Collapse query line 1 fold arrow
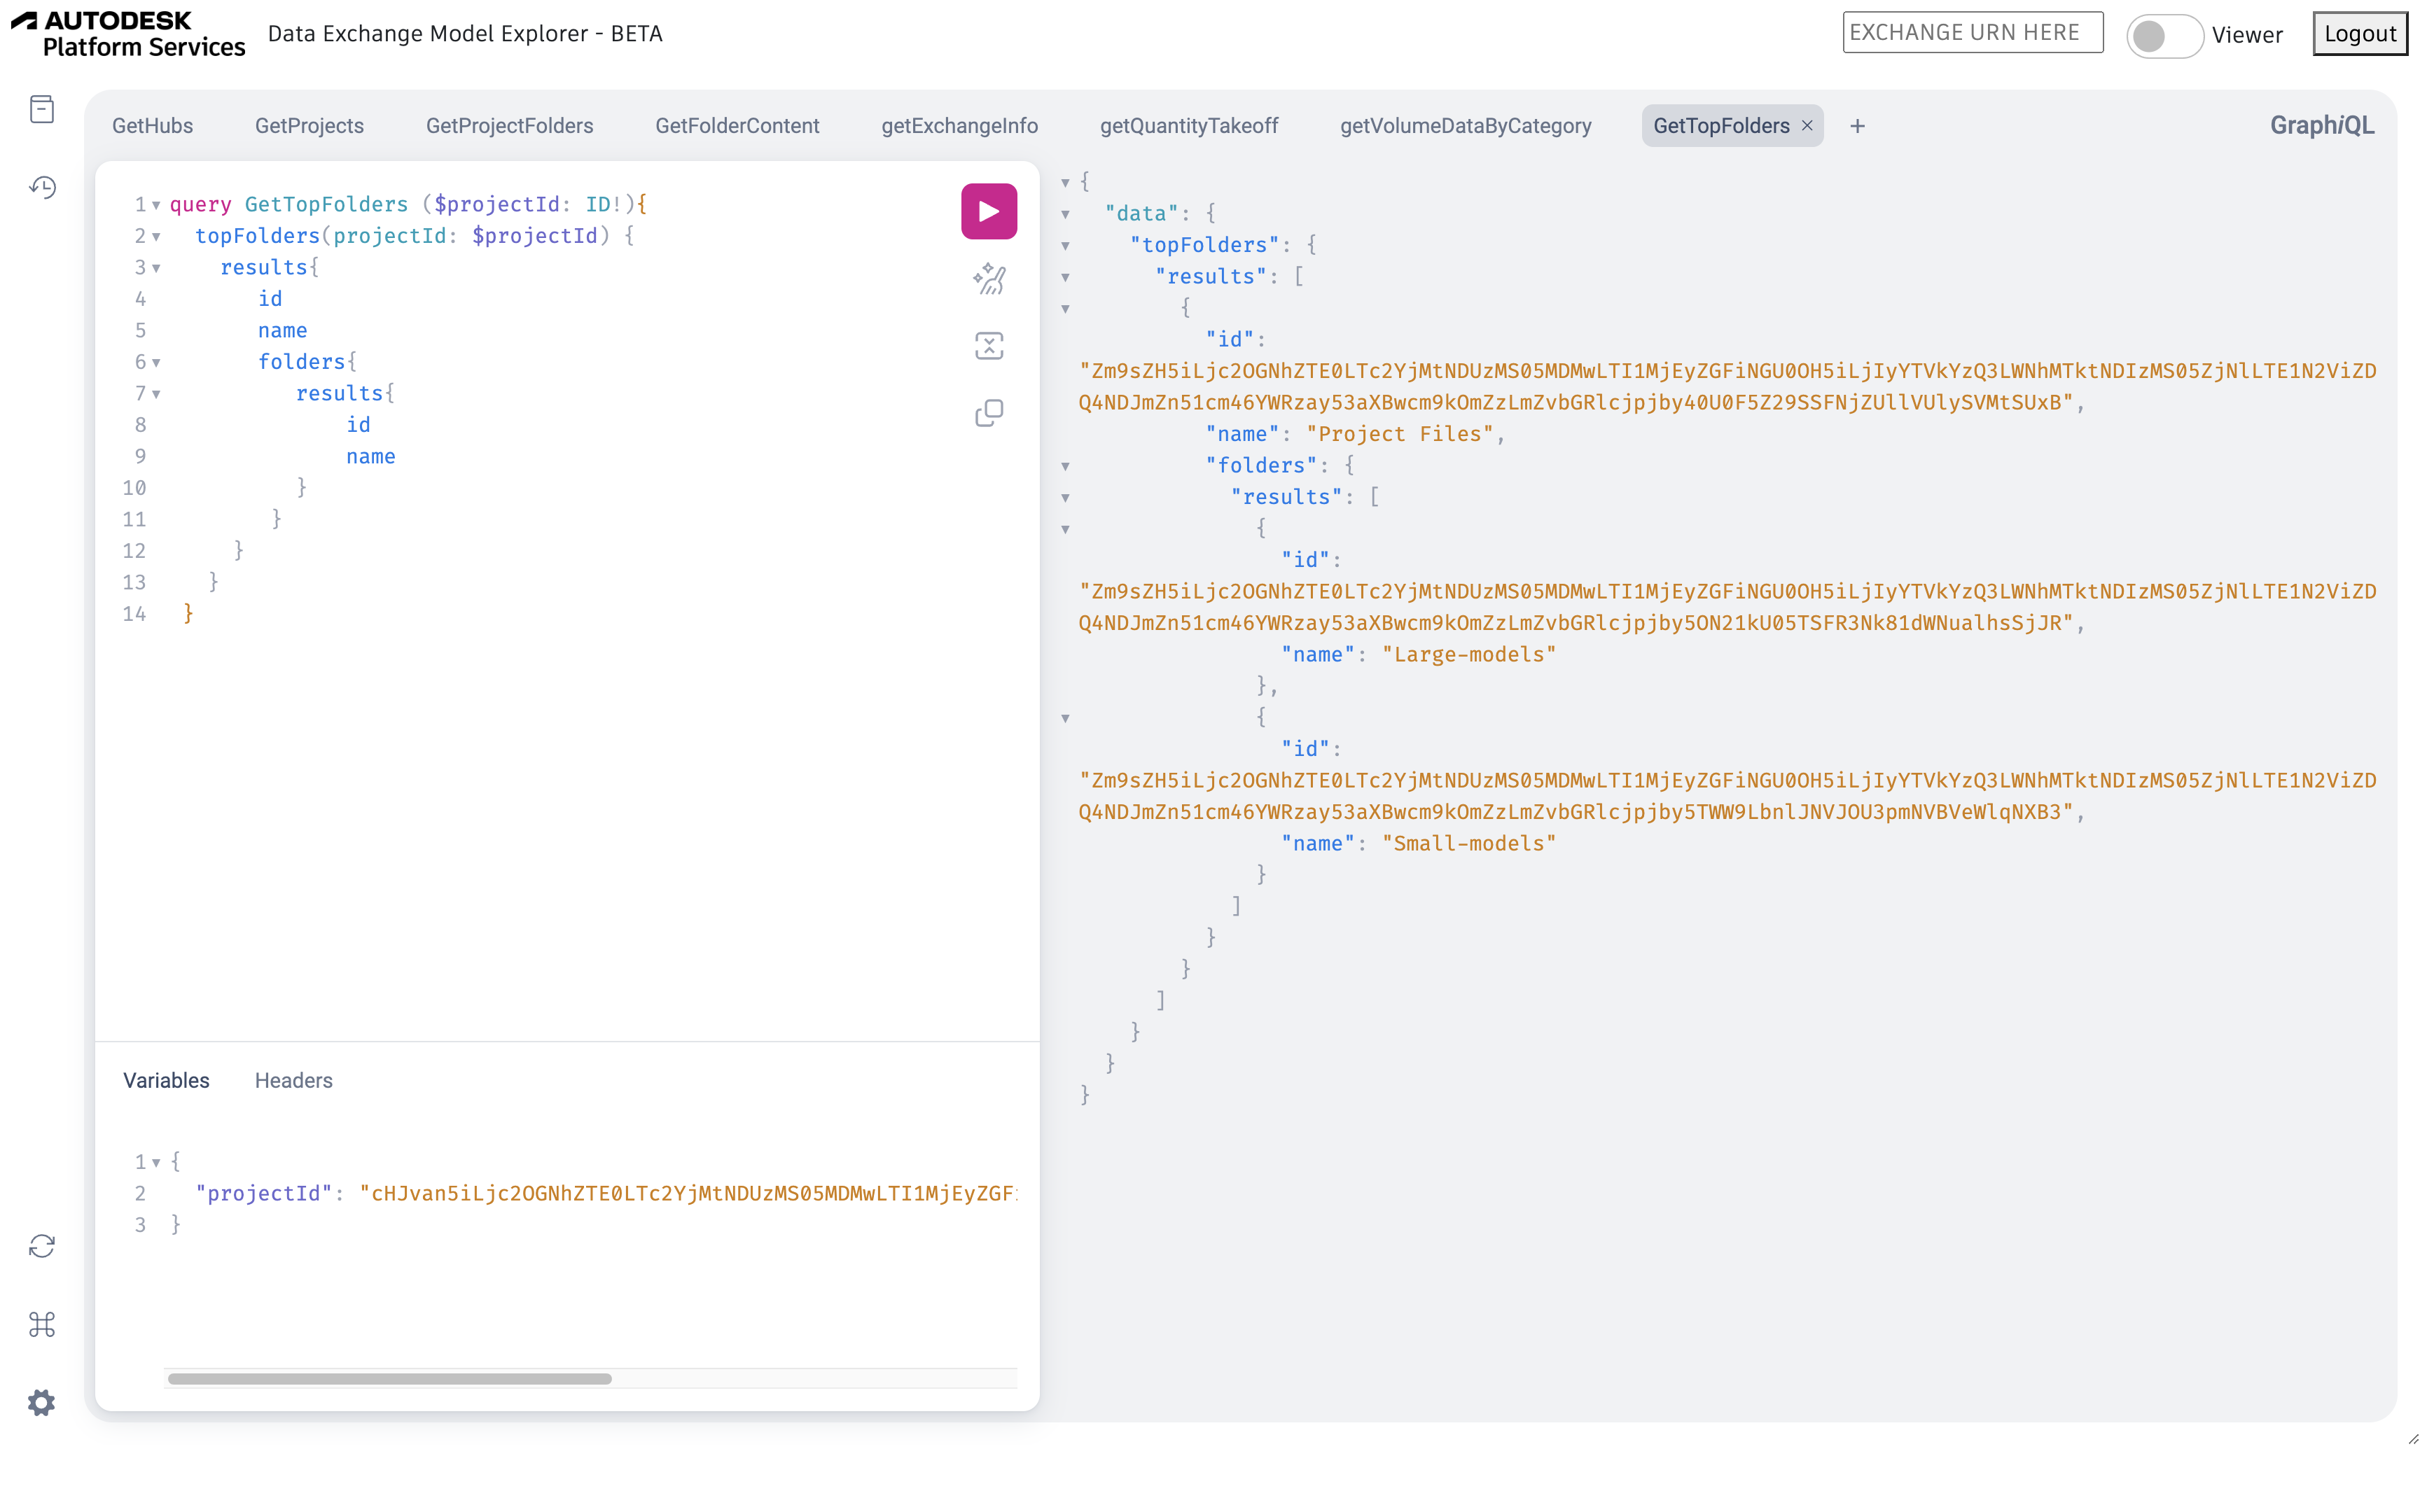Image resolution: width=2420 pixels, height=1512 pixels. click(157, 205)
